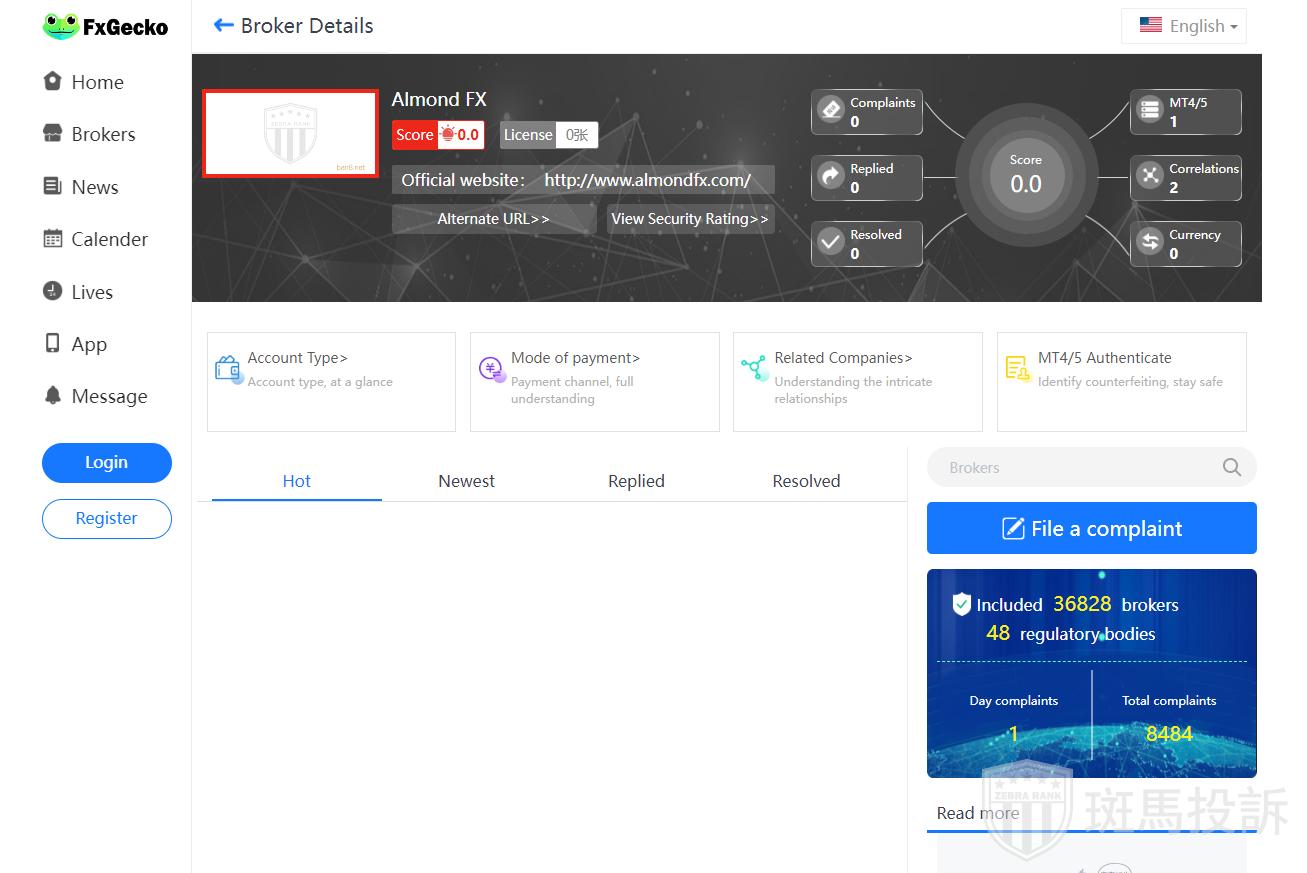Click the search magnifier icon
The height and width of the screenshot is (873, 1307).
click(1232, 467)
